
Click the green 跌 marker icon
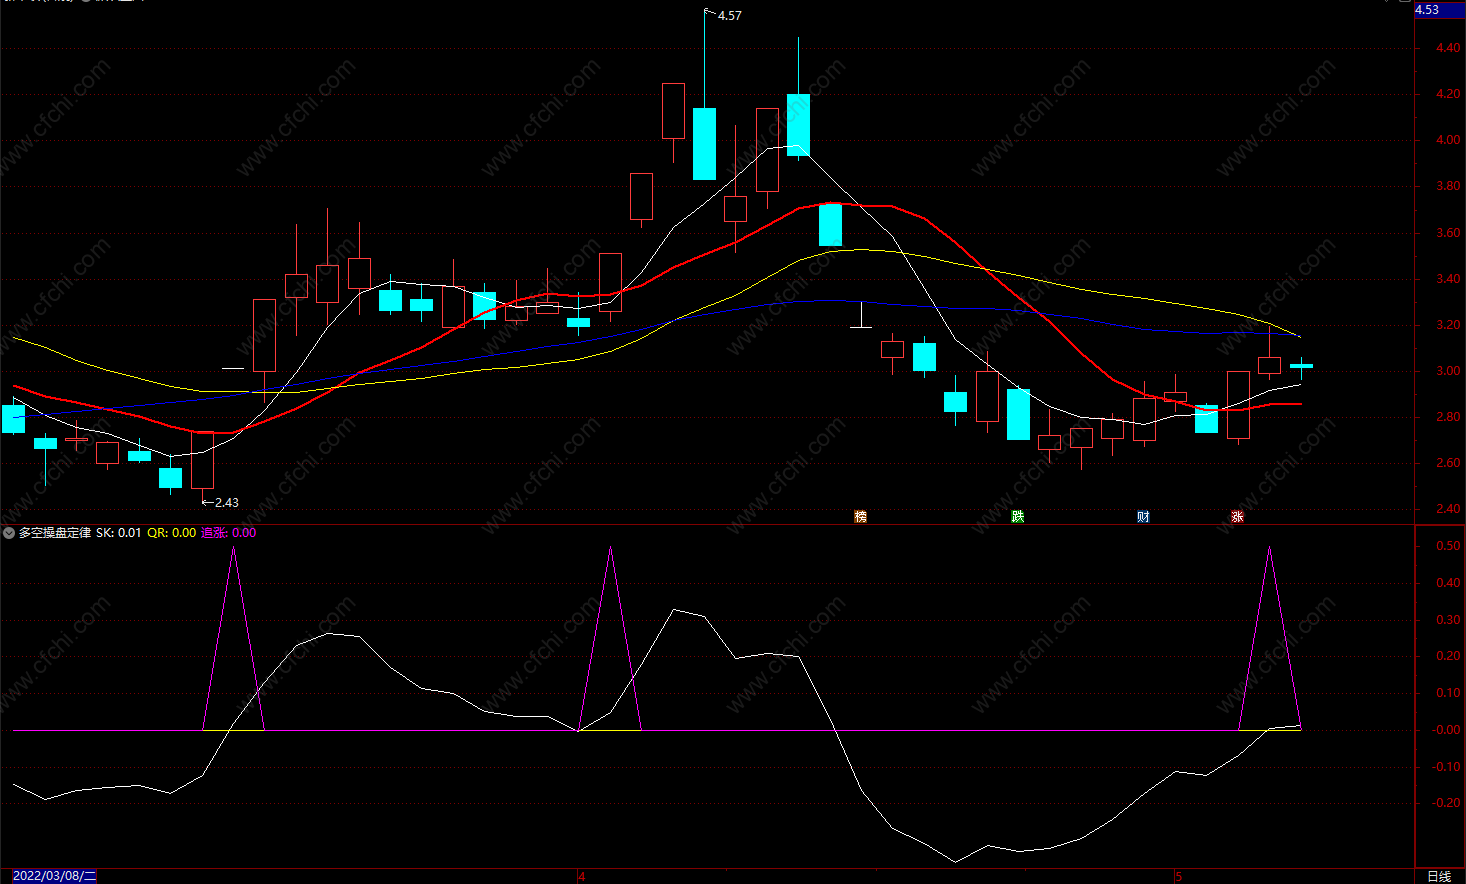[1017, 517]
